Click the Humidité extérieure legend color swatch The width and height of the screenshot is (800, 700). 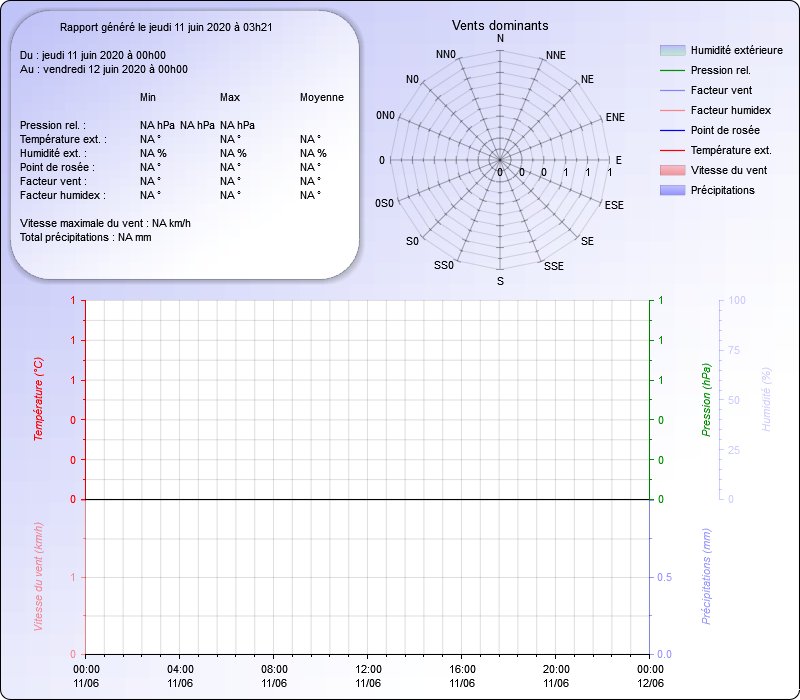pyautogui.click(x=672, y=50)
